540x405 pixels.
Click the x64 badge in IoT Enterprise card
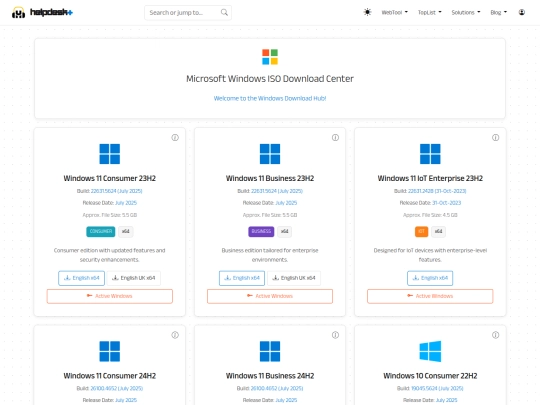coord(438,231)
